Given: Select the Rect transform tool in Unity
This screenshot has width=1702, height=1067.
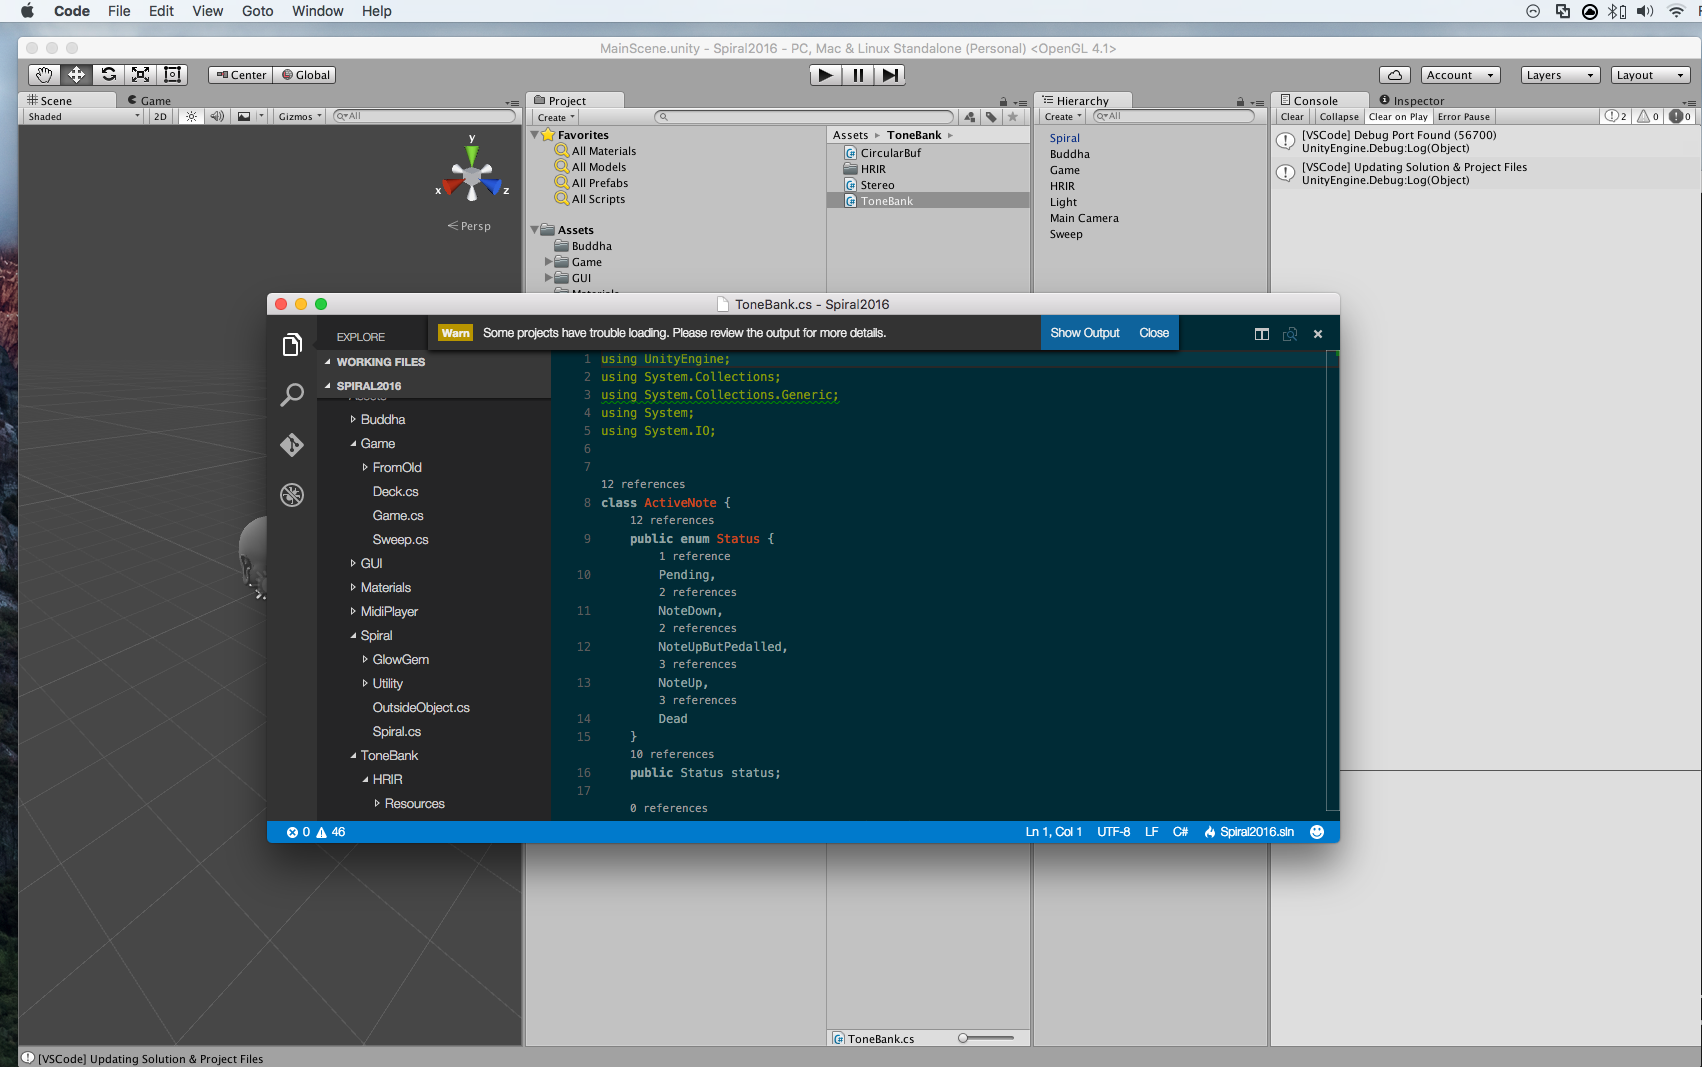Looking at the screenshot, I should (x=172, y=75).
